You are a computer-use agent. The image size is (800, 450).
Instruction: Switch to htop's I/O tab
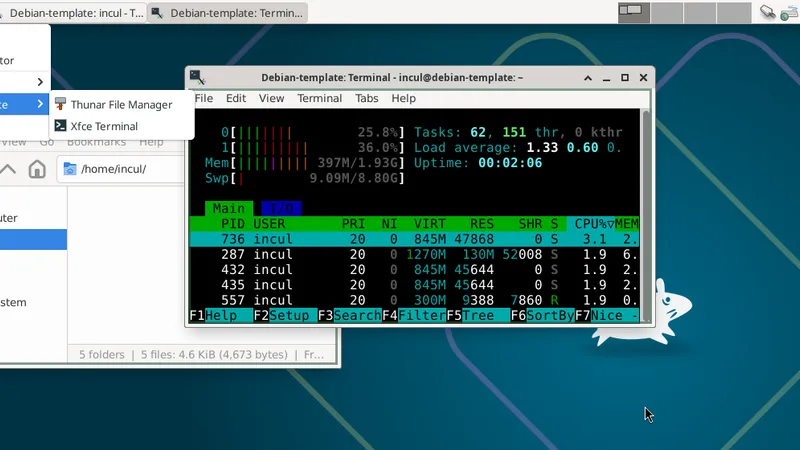[281, 208]
